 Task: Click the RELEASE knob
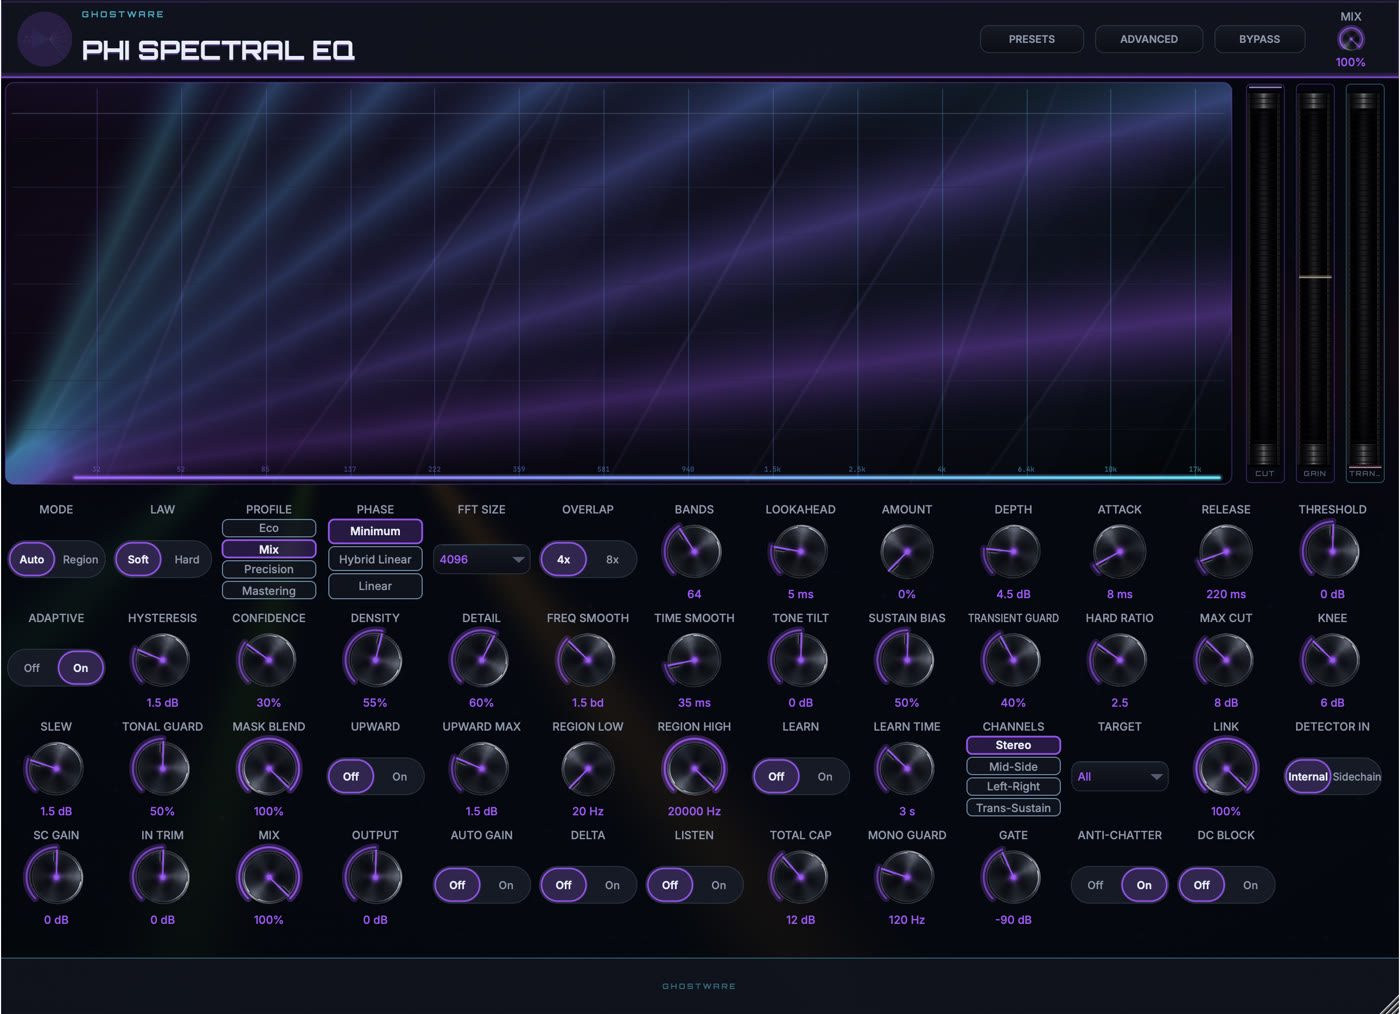click(x=1226, y=551)
